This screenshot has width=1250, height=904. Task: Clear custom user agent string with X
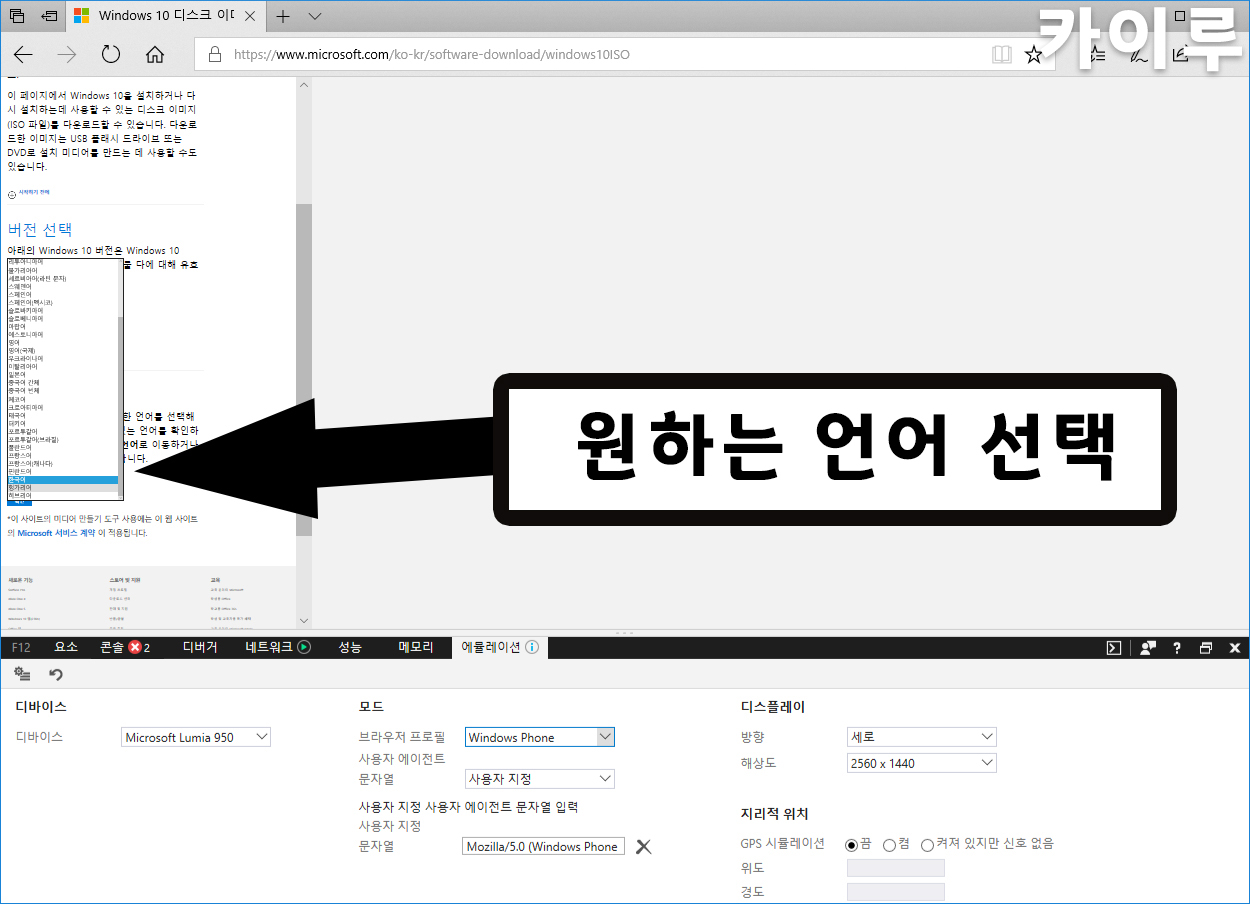(644, 847)
